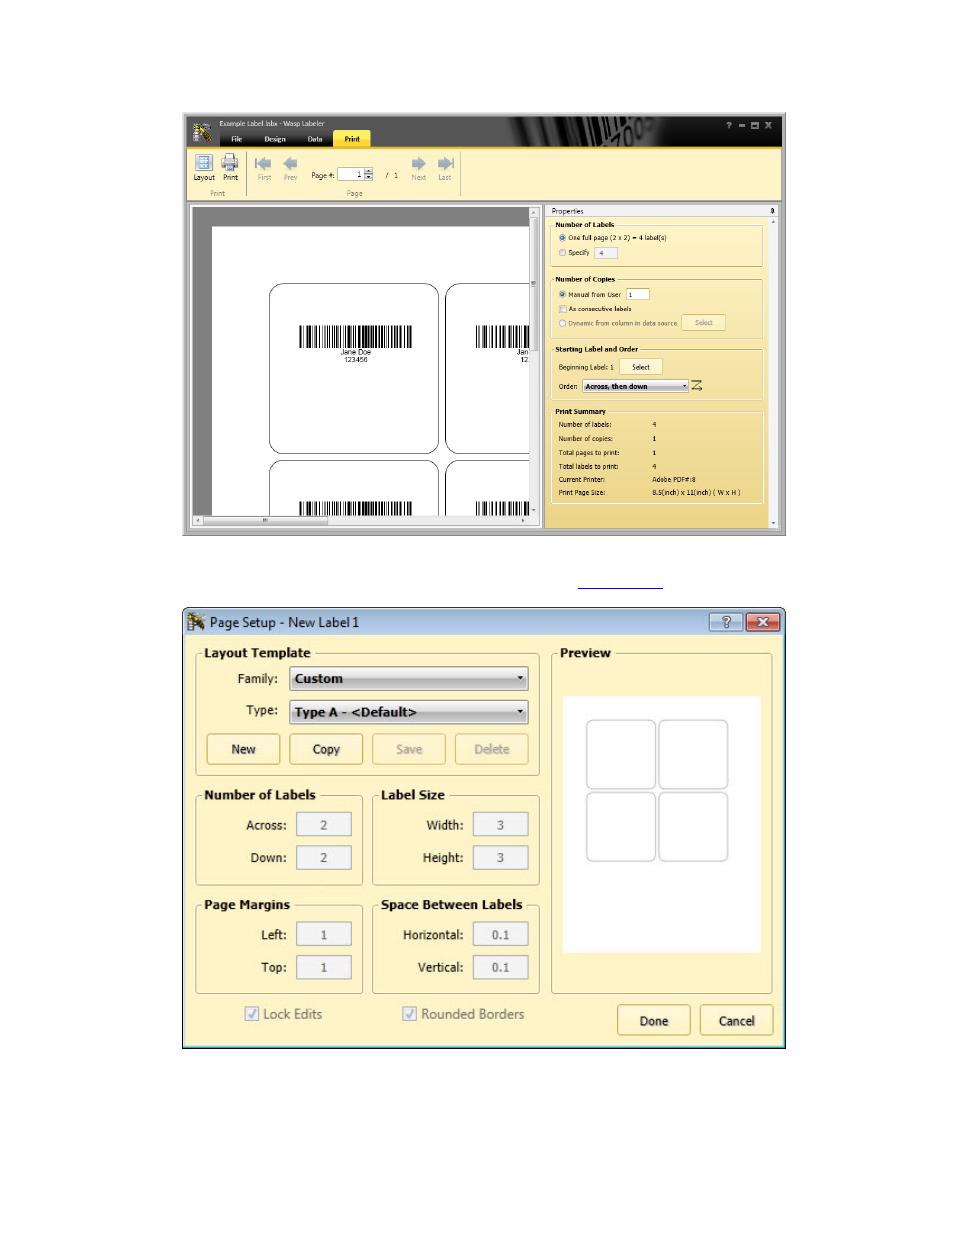Enable As consecutive labels checkbox
954x1235 pixels.
point(562,309)
